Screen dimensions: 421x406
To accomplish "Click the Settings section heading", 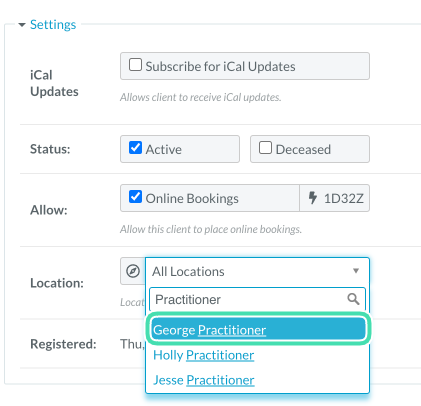I will 53,25.
